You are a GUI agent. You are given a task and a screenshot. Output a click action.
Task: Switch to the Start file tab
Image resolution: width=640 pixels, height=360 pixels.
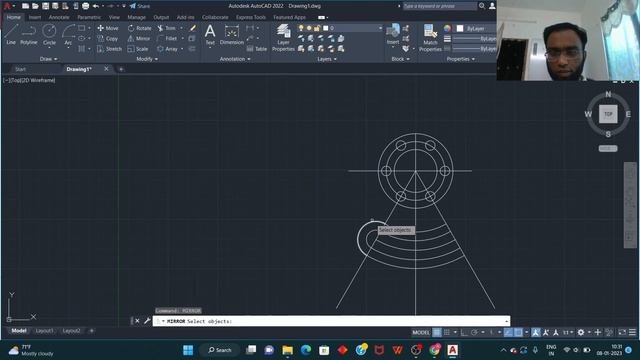click(x=20, y=69)
